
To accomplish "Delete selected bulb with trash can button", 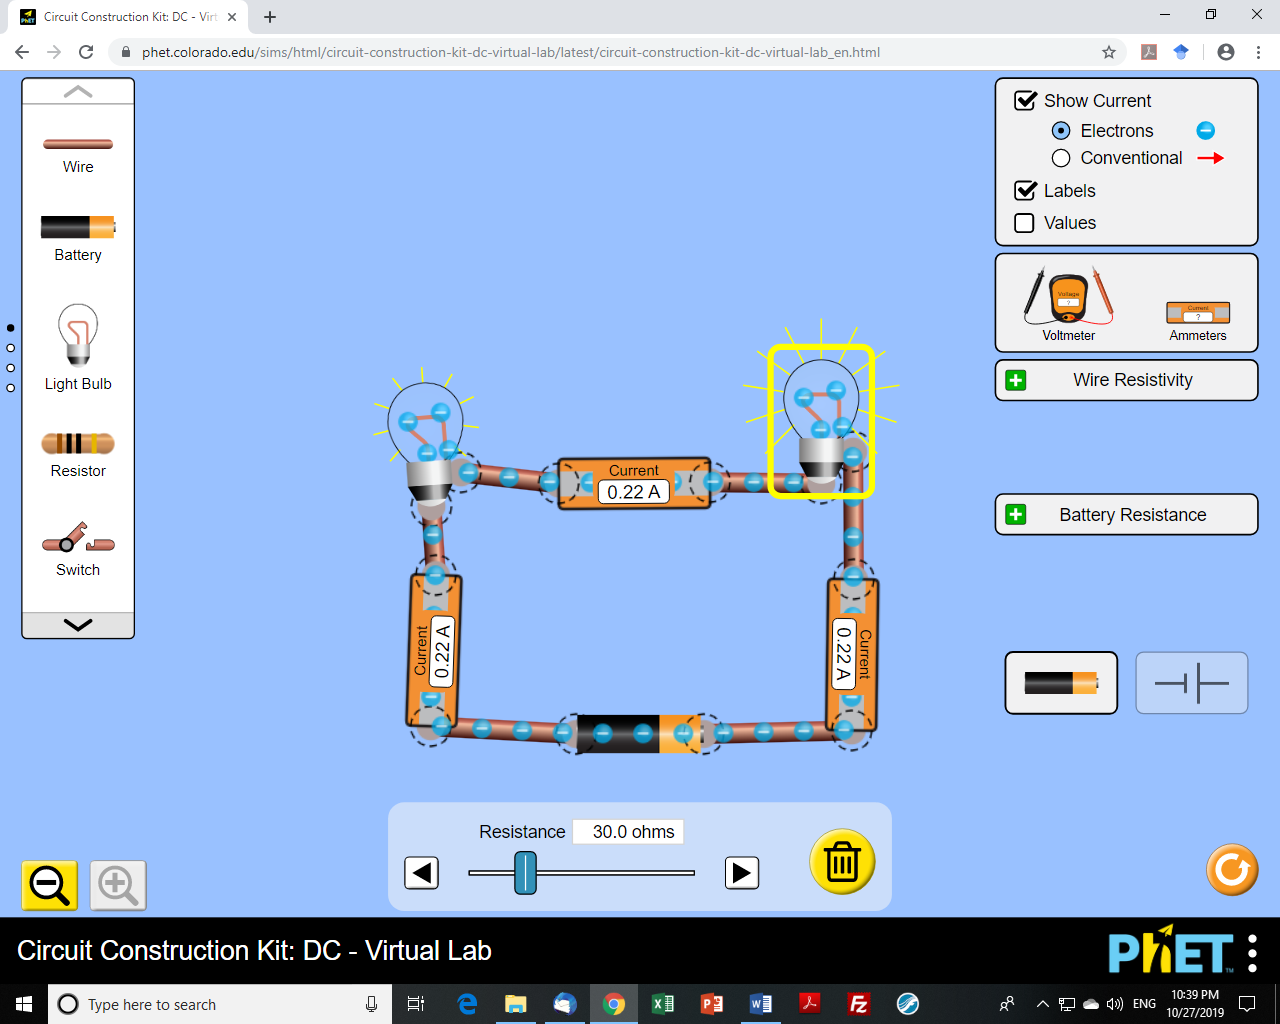I will [x=842, y=862].
